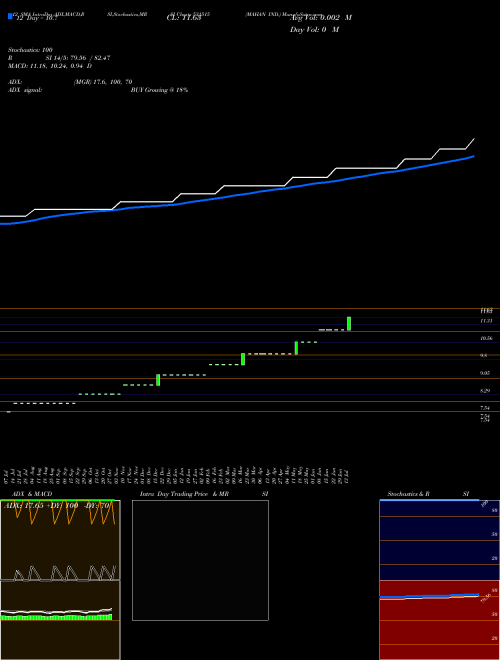Click the 'Intra Day Trading Price & MR' title
The width and height of the screenshot is (500, 660).
pos(184,494)
